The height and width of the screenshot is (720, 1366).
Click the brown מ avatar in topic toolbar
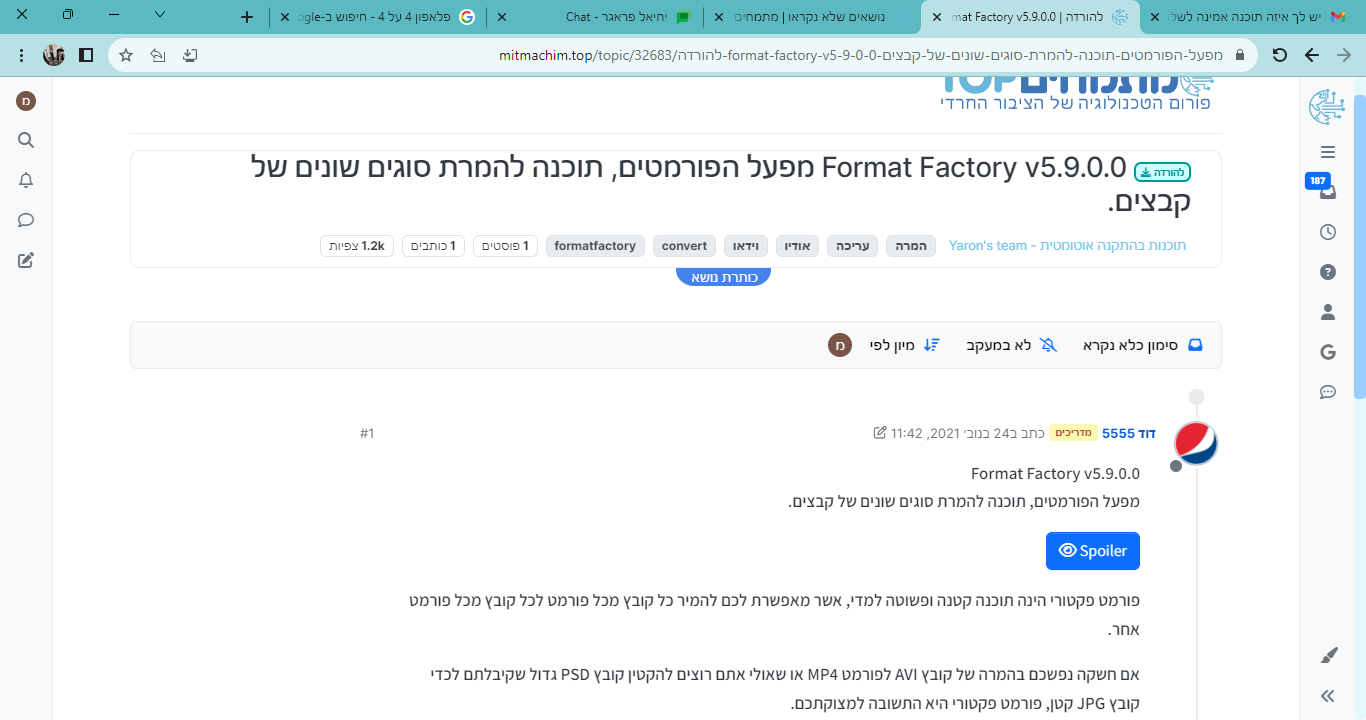point(840,345)
